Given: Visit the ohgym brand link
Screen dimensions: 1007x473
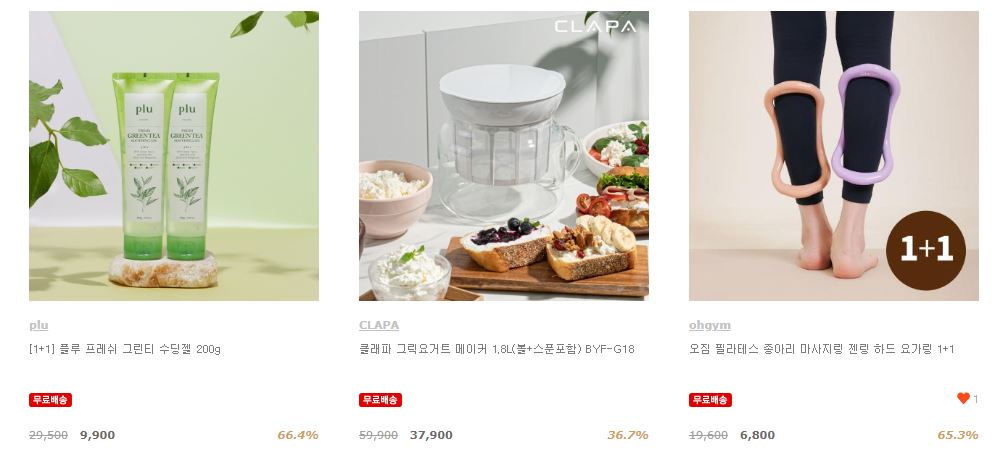Looking at the screenshot, I should (710, 325).
